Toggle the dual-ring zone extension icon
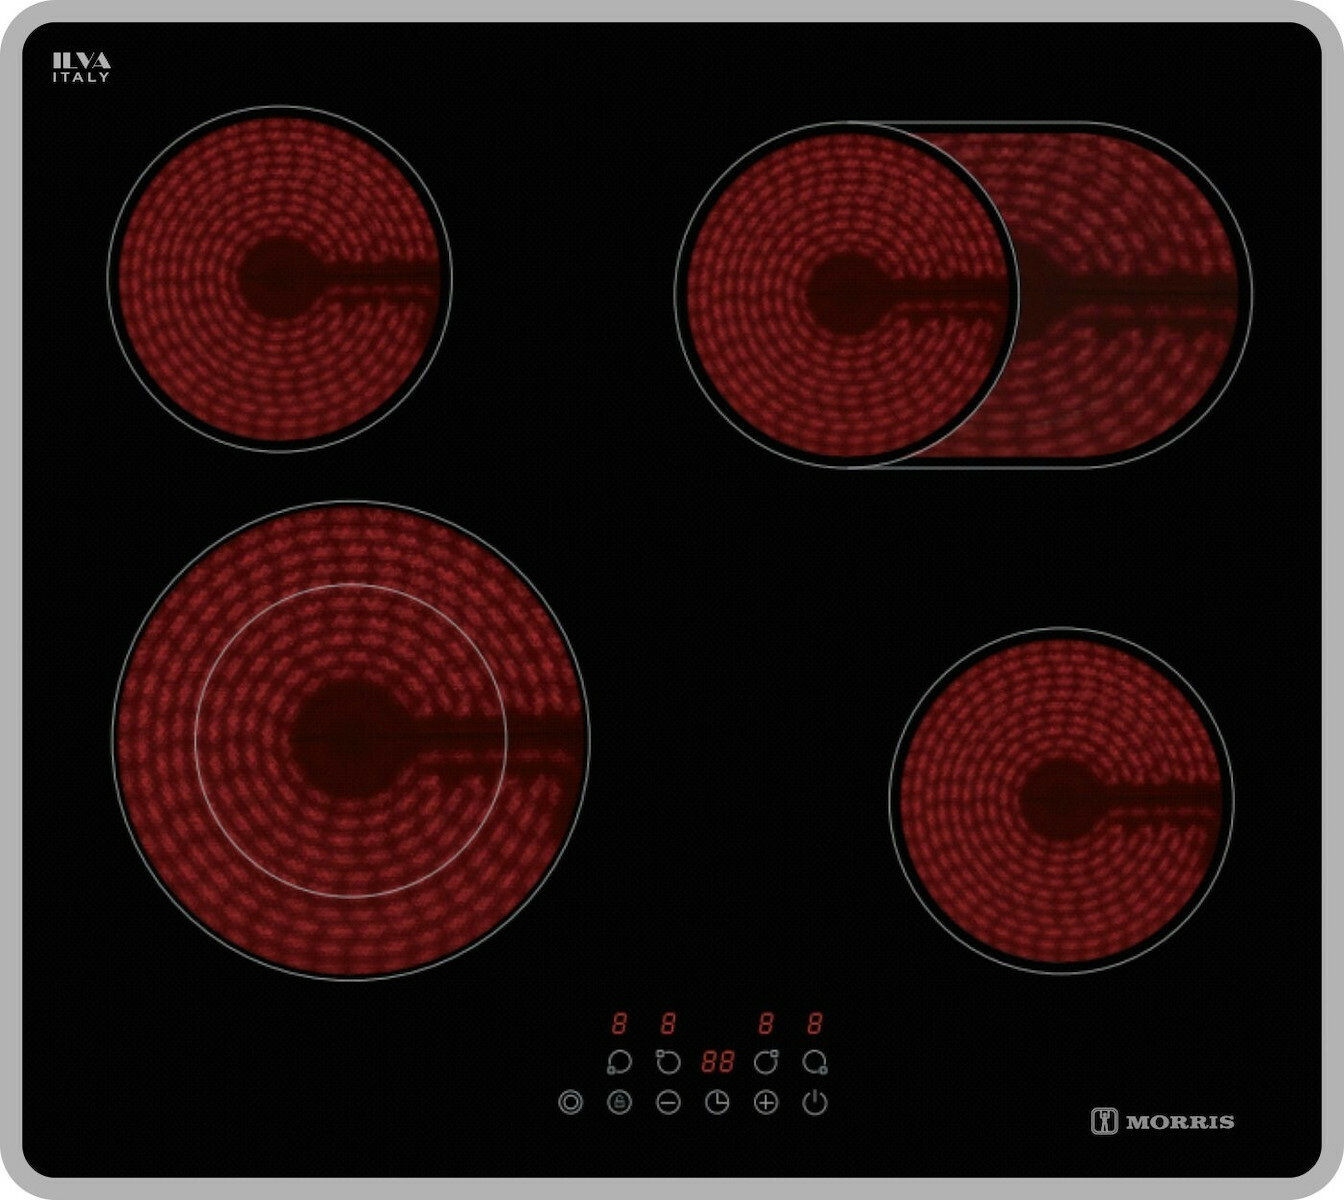Image resolution: width=1344 pixels, height=1200 pixels. [x=570, y=1102]
